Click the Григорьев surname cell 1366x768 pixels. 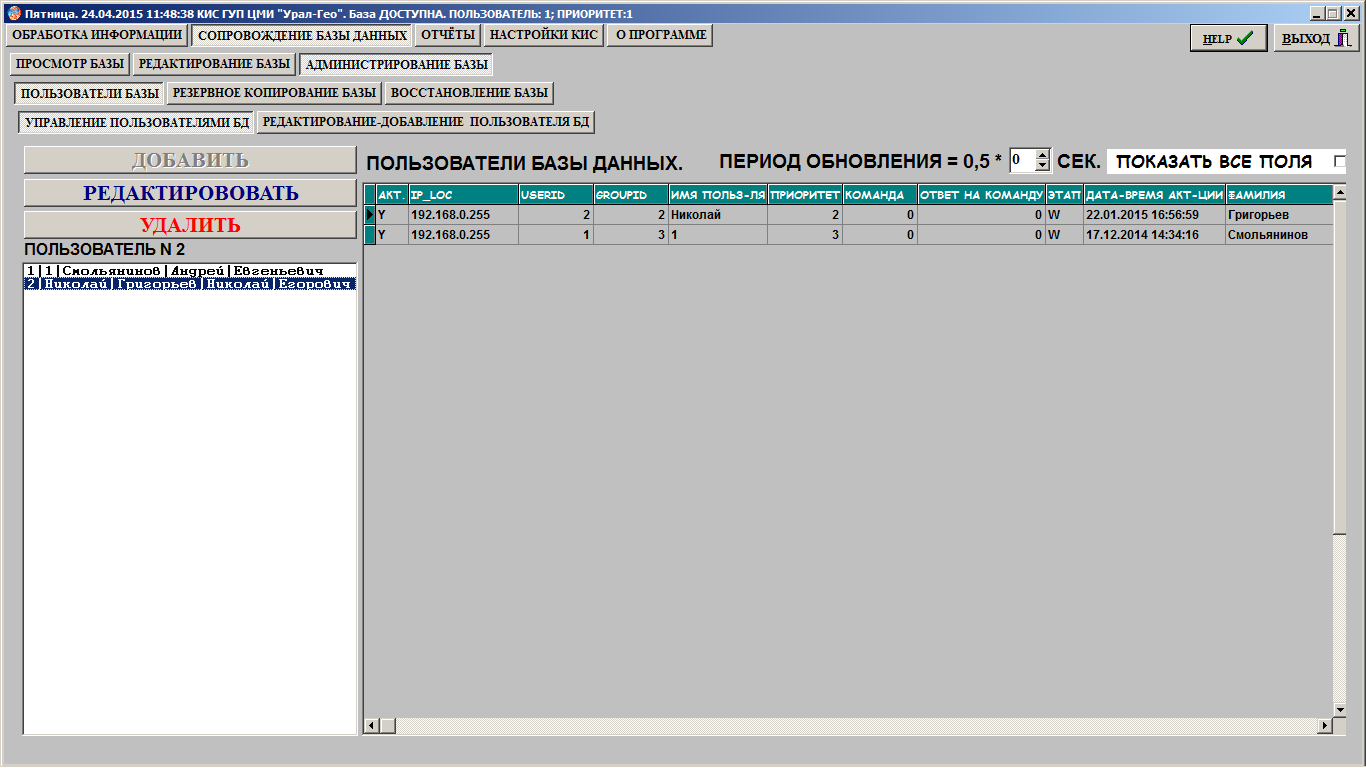coord(1279,215)
